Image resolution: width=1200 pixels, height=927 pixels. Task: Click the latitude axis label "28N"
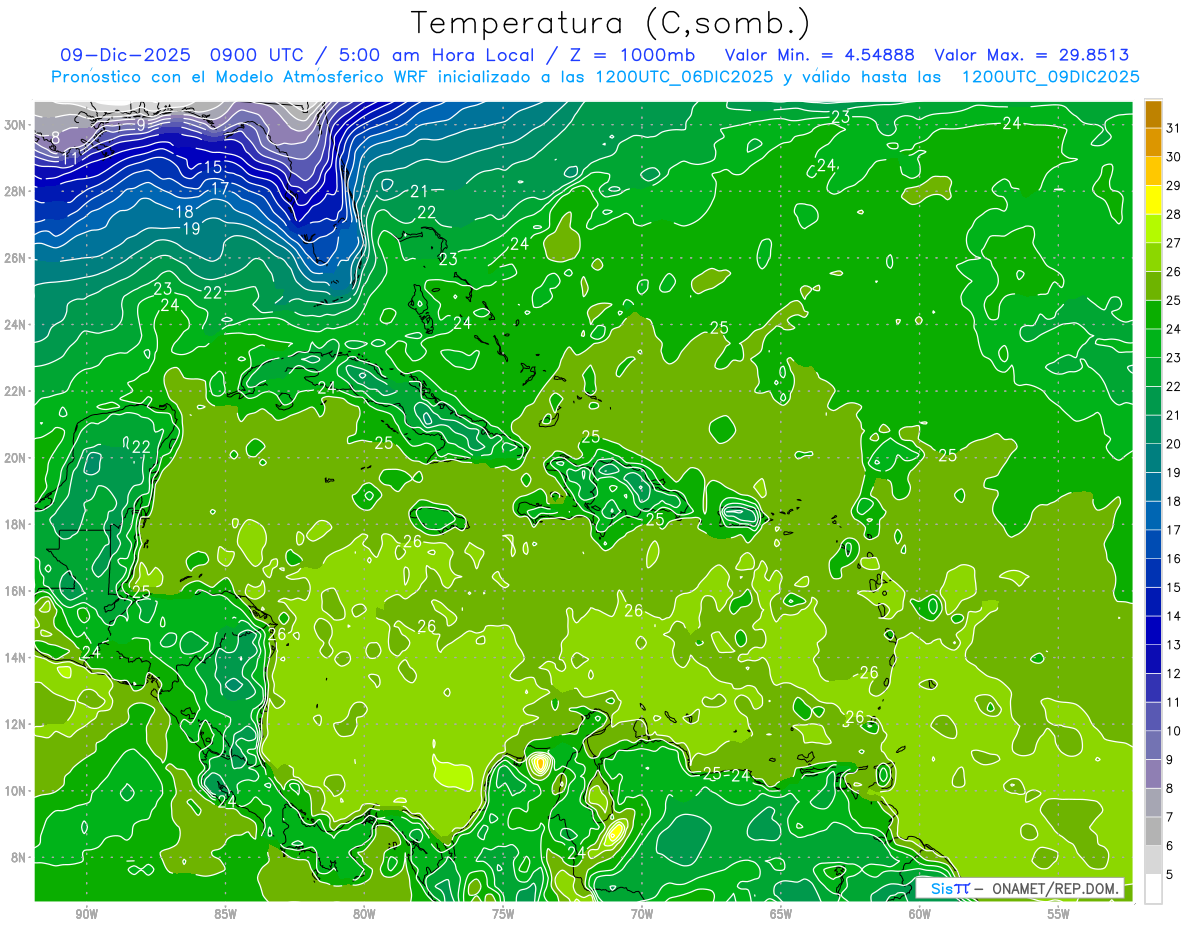16,191
